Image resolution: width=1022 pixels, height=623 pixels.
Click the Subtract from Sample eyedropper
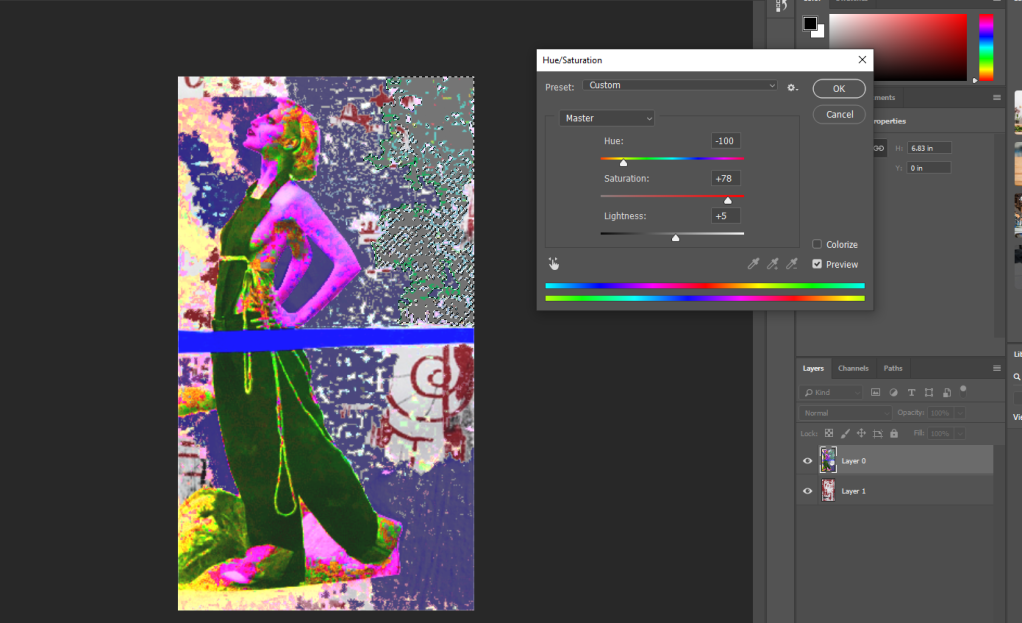(x=791, y=264)
